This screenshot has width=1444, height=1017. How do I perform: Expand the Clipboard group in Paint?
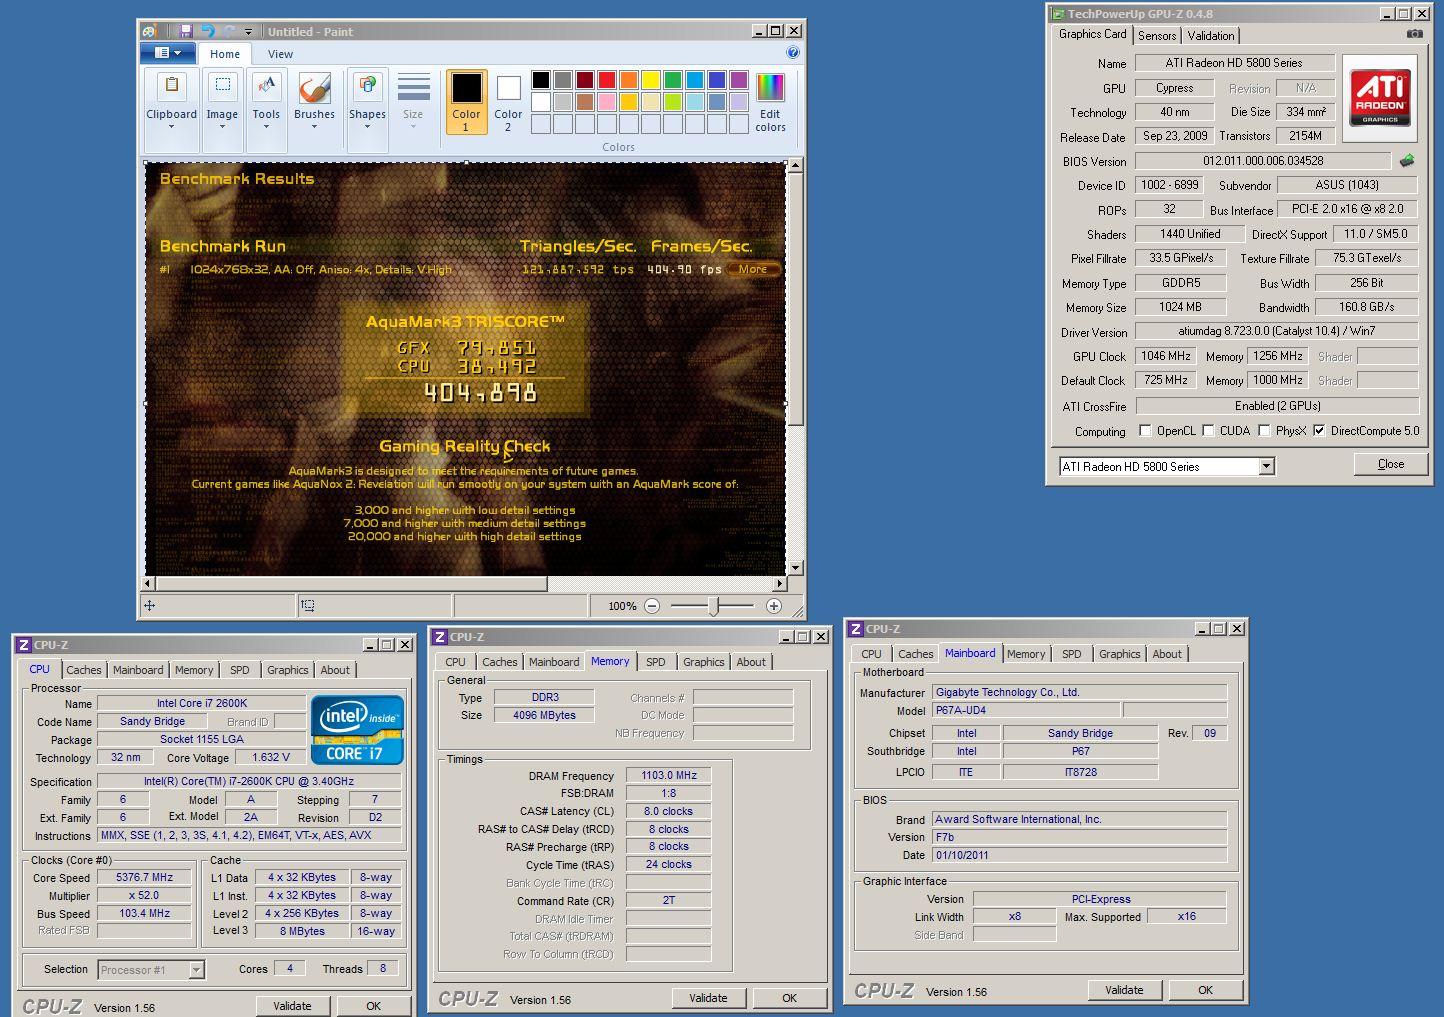[x=171, y=110]
